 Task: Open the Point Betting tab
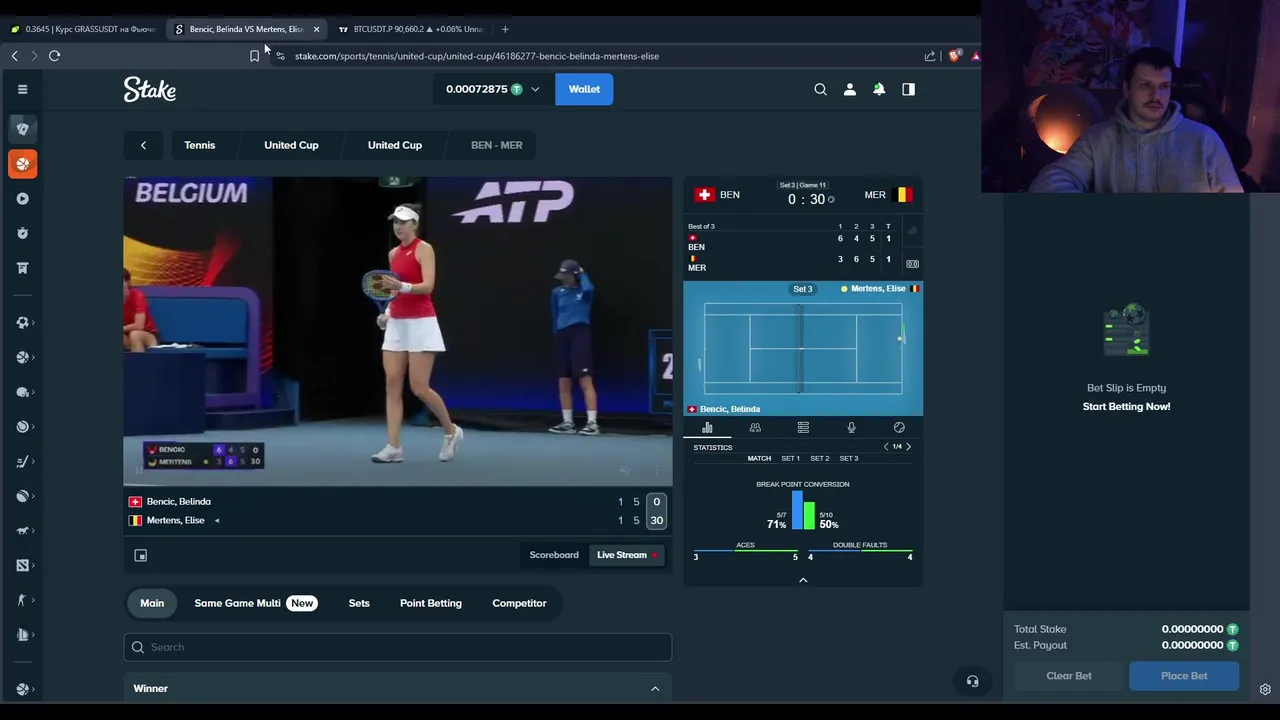[x=431, y=603]
